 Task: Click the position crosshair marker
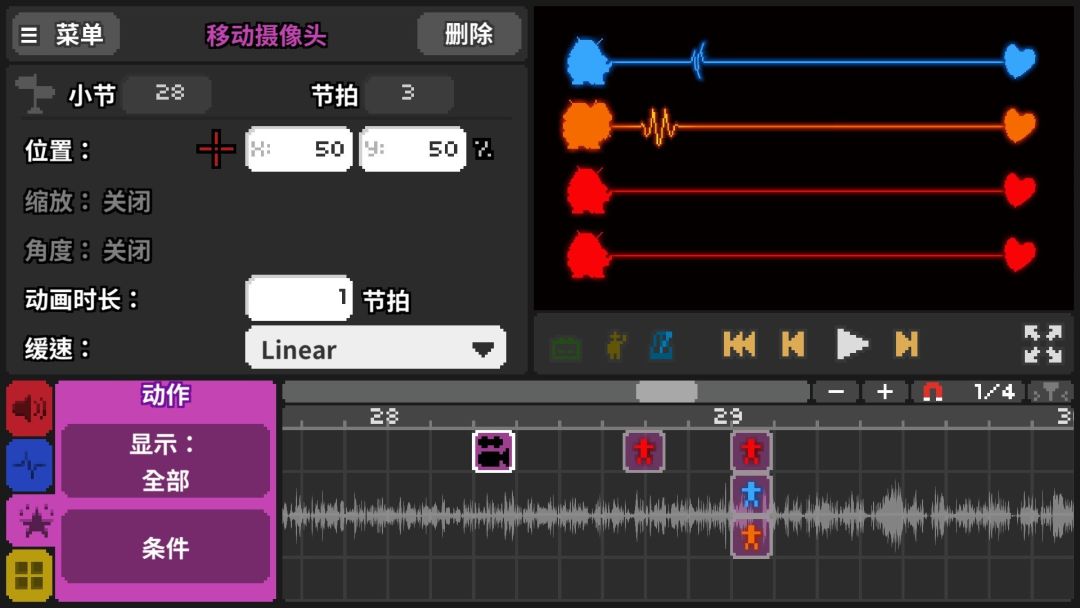click(216, 148)
